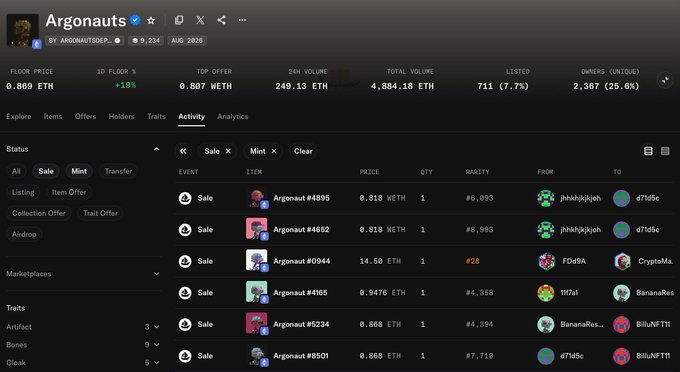Image resolution: width=680 pixels, height=372 pixels.
Task: Click the blue verified badge beside Argonauts
Action: point(135,20)
